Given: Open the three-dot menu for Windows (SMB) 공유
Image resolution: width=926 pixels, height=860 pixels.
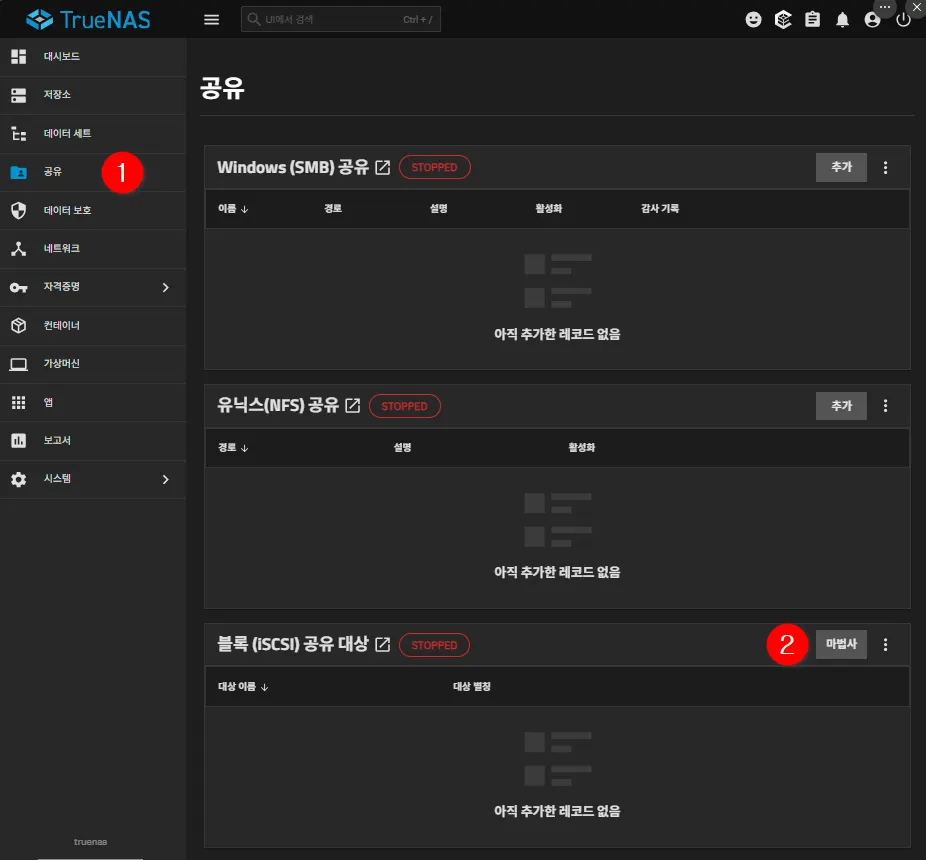Looking at the screenshot, I should [885, 168].
